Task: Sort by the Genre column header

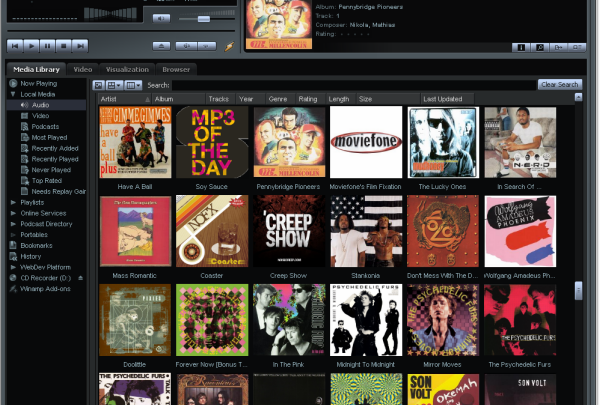Action: (280, 99)
